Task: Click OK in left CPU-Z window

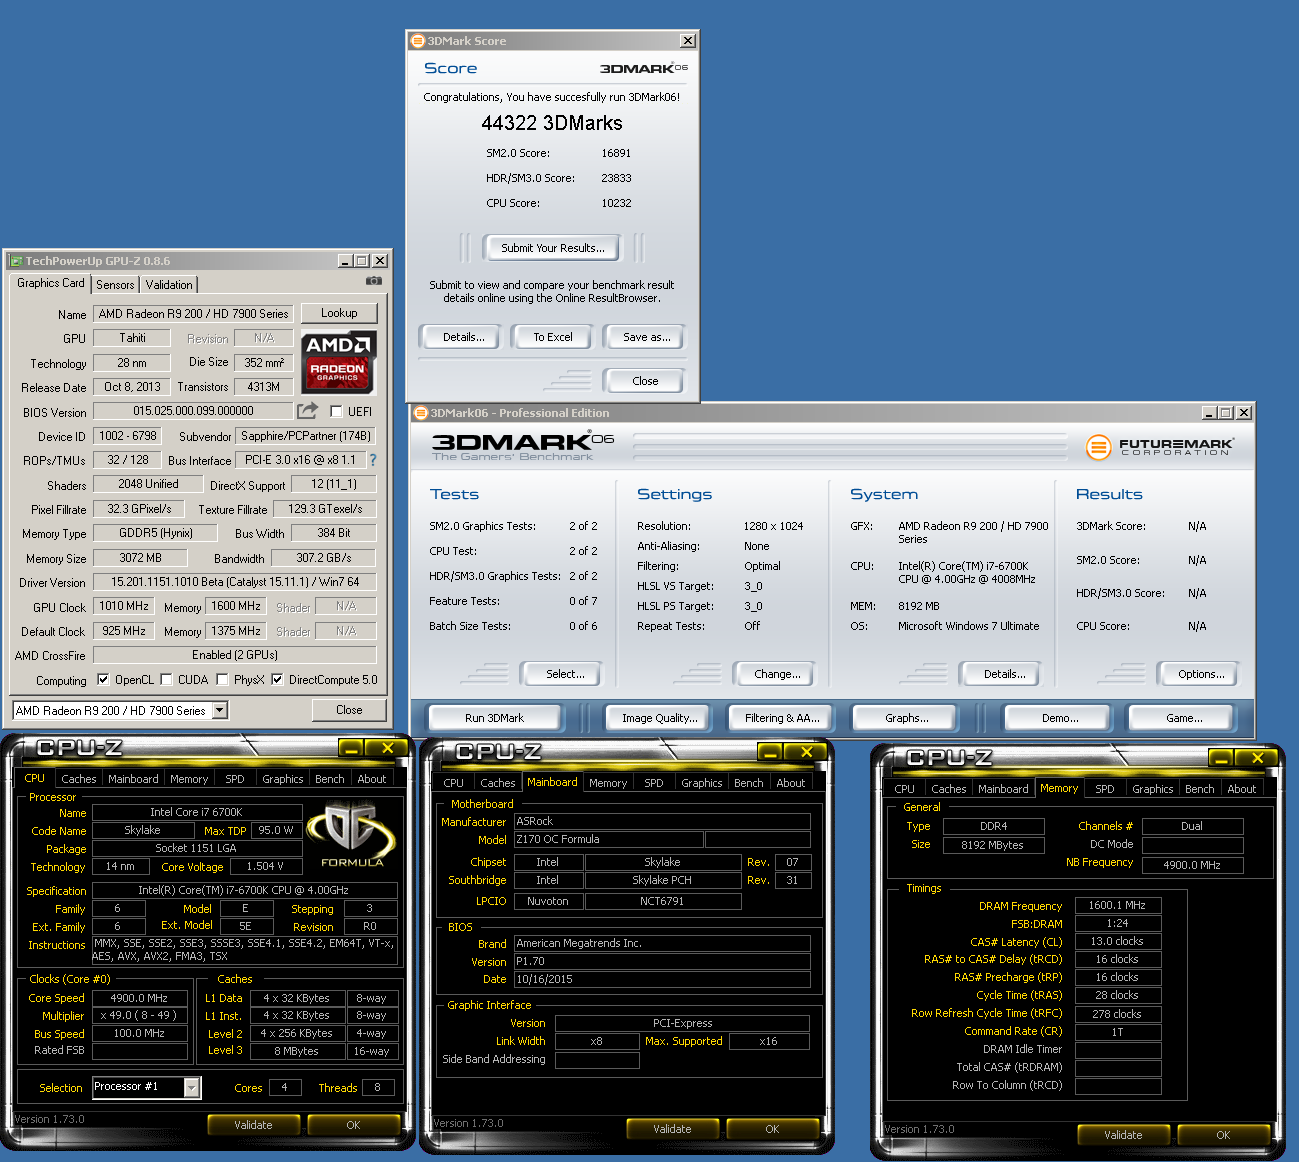Action: (x=353, y=1125)
